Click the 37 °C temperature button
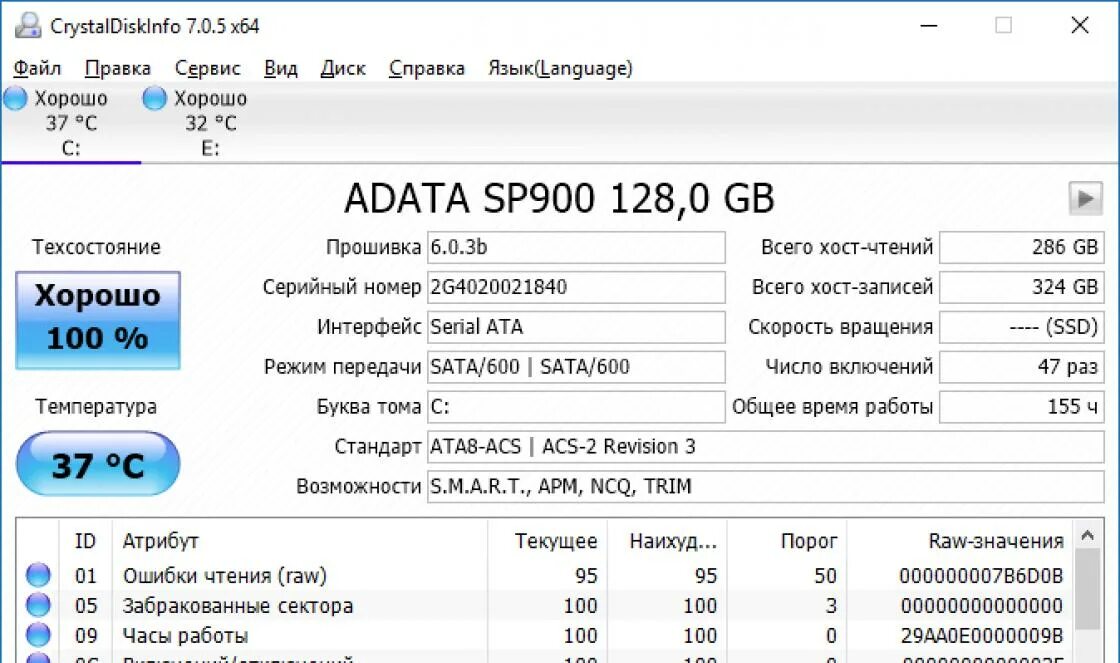Screen dimensions: 1120x663 click(x=98, y=464)
